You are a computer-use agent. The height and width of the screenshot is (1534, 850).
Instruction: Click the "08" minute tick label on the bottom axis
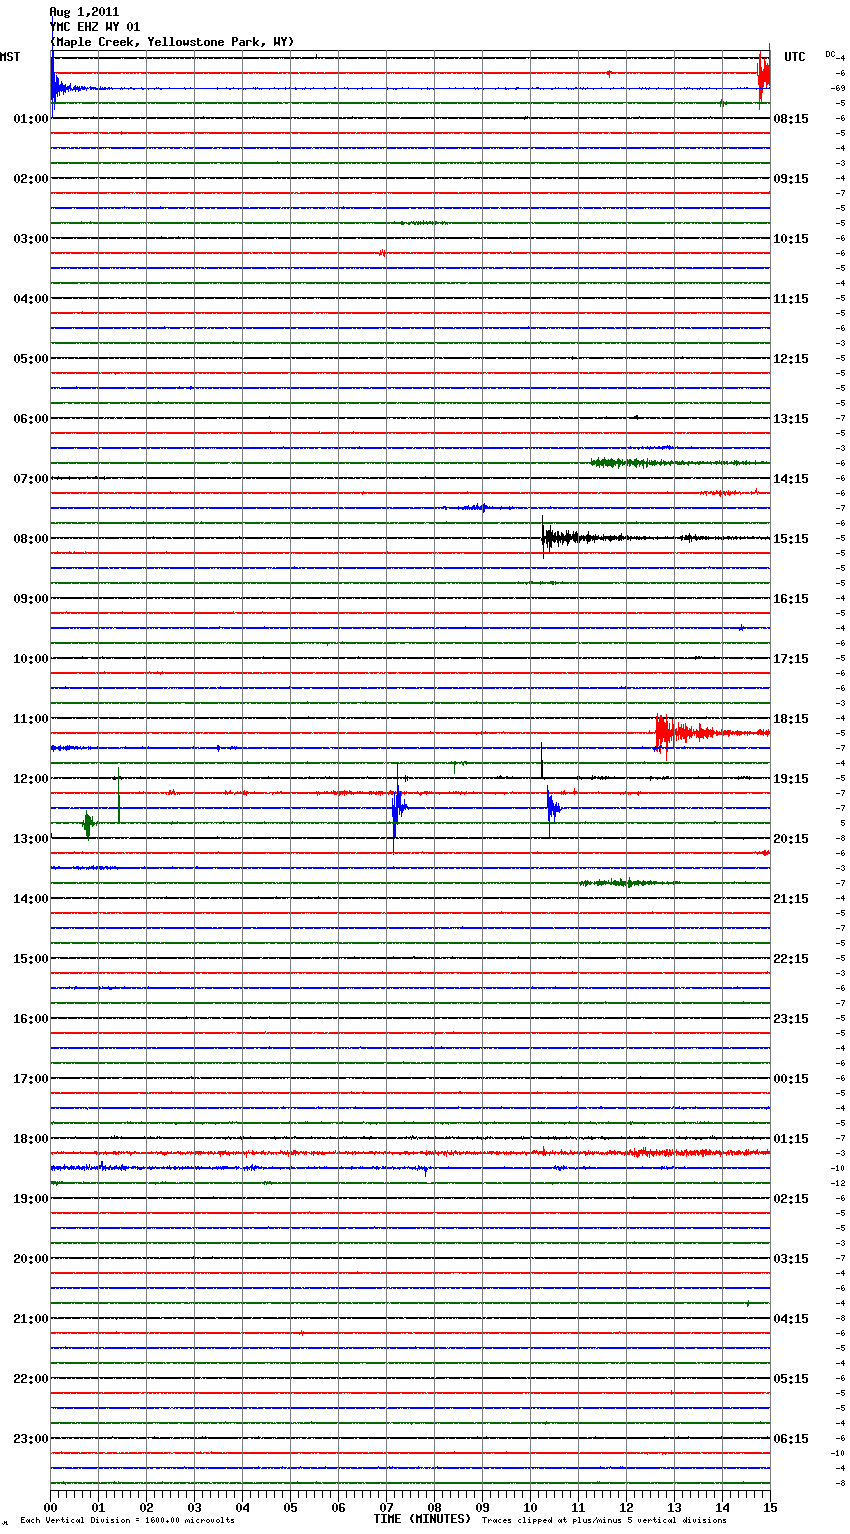[434, 1507]
